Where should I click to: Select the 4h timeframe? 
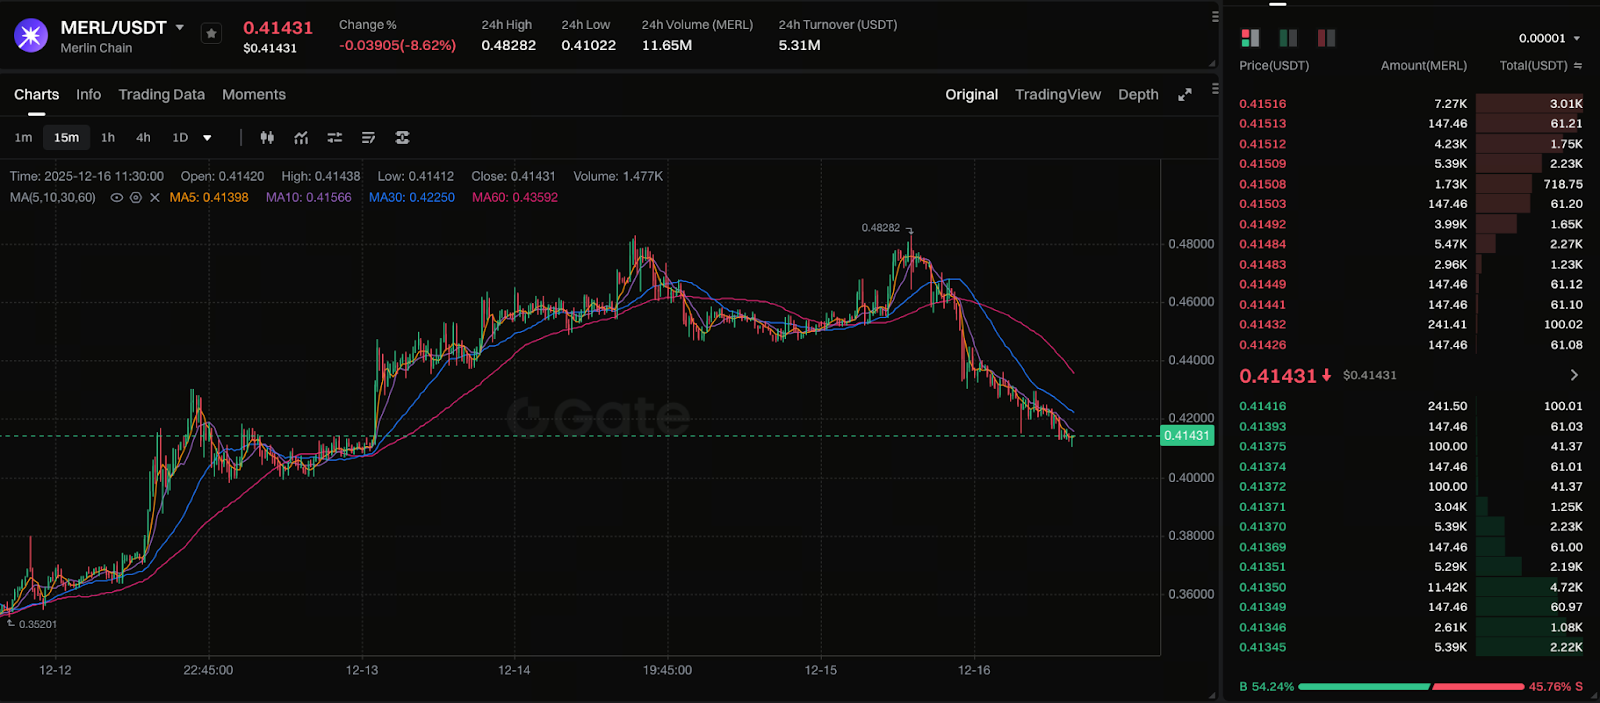click(143, 138)
